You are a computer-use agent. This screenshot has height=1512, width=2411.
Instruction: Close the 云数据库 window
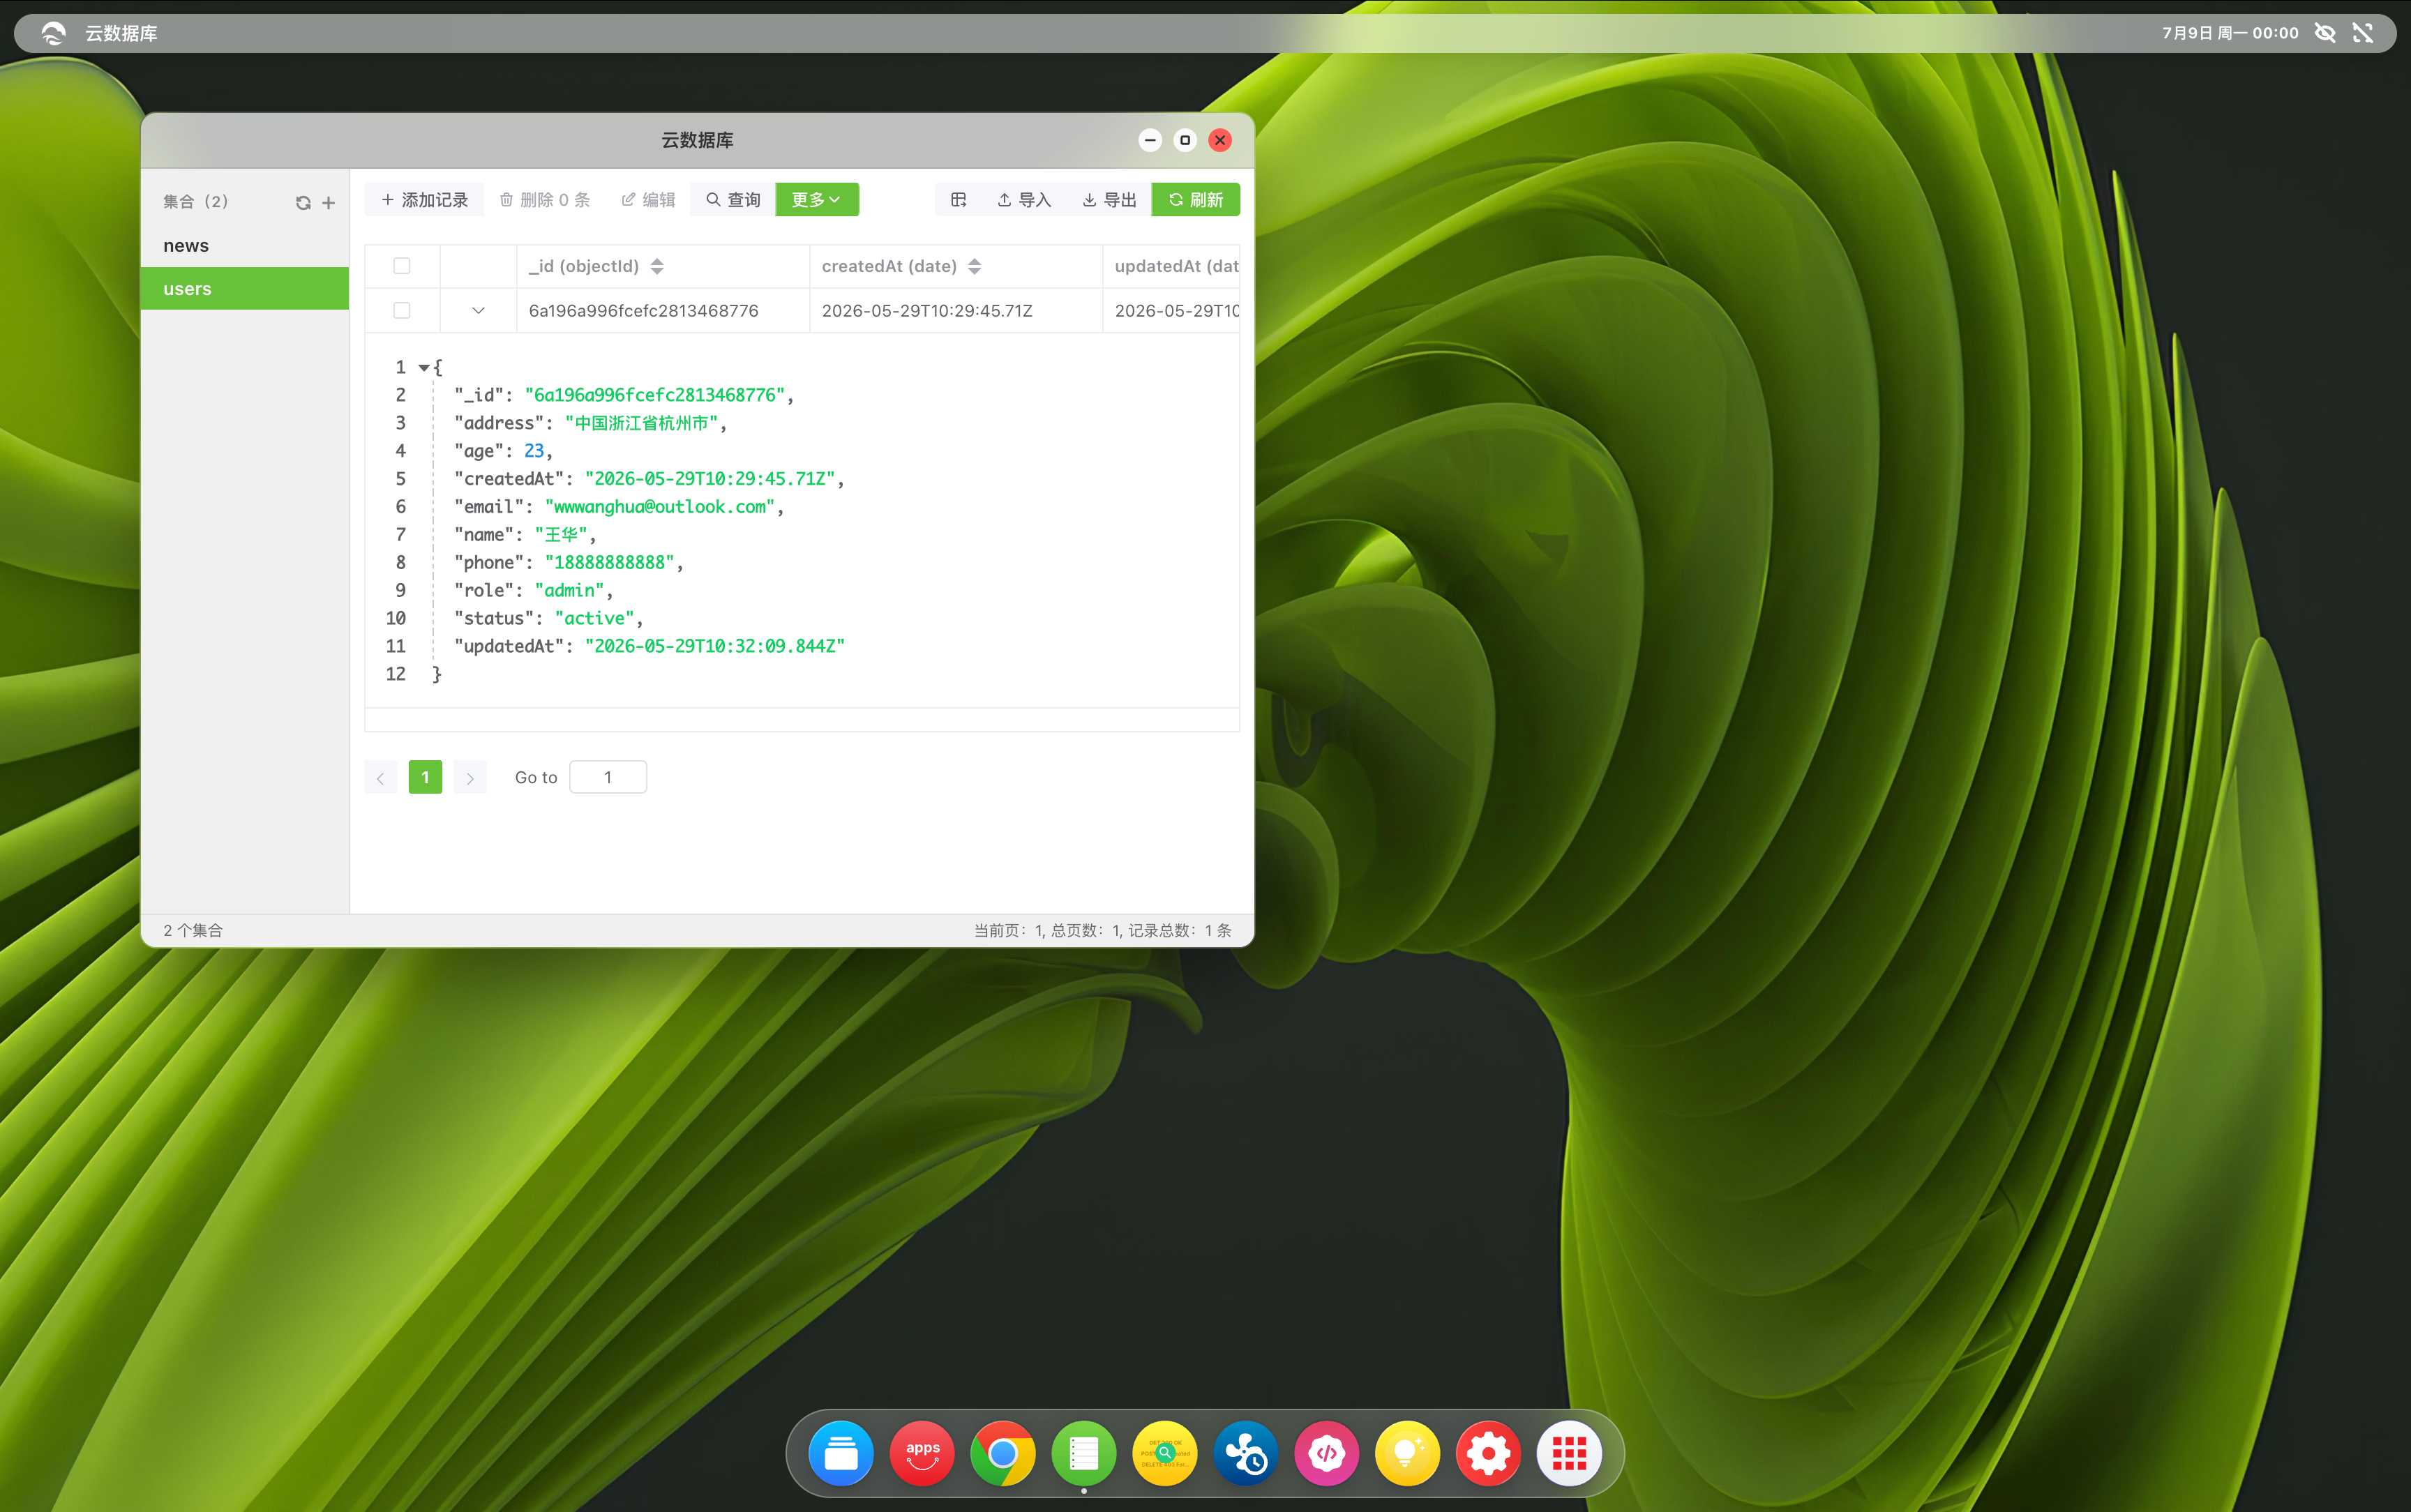(x=1220, y=140)
